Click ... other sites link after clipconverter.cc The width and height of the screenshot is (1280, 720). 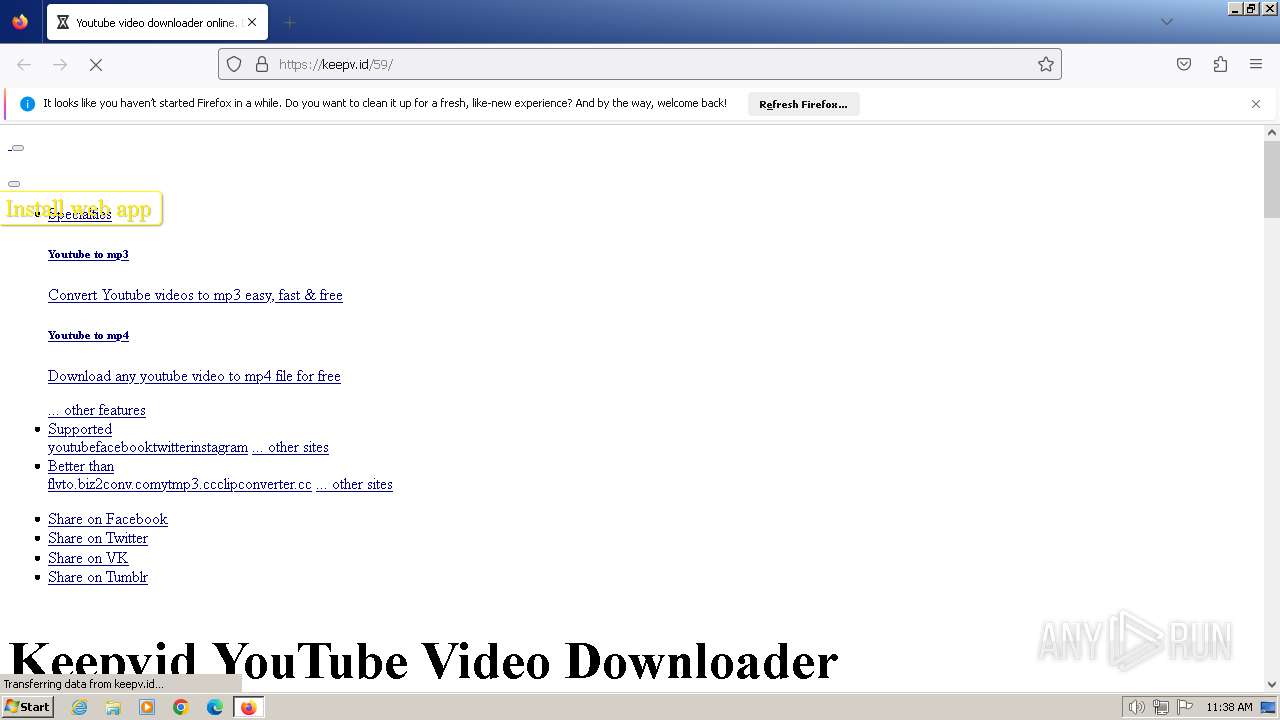coord(354,484)
